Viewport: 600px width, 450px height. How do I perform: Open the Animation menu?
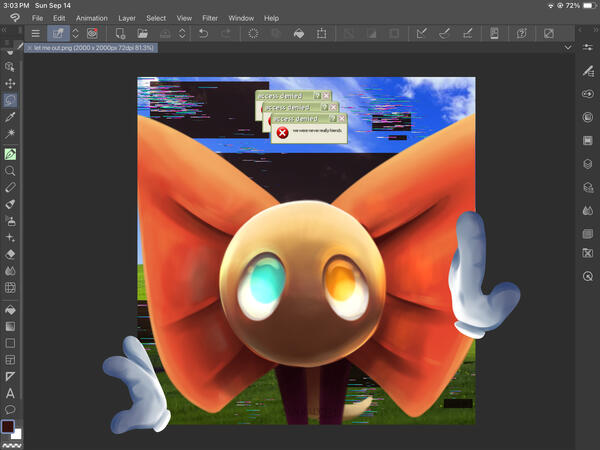pyautogui.click(x=91, y=18)
